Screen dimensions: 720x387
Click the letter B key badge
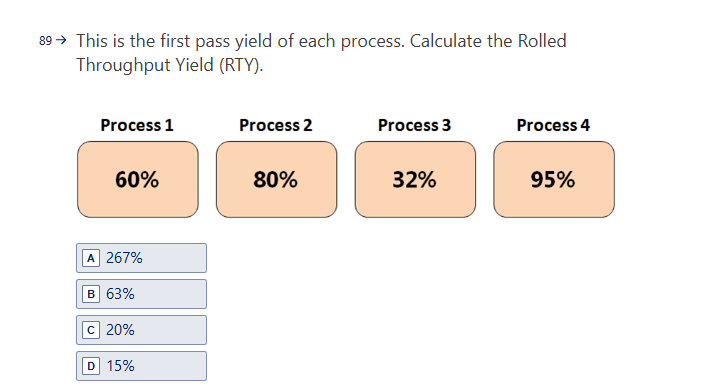[91, 294]
